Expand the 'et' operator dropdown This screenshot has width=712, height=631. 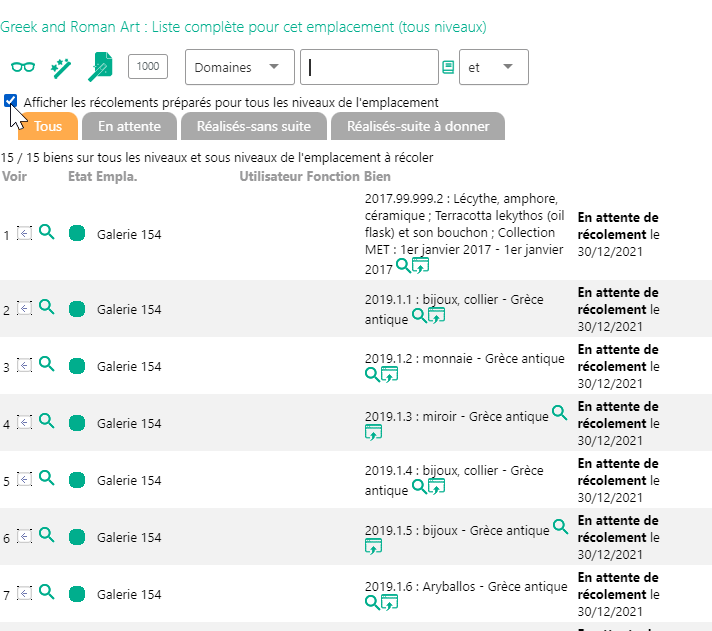493,67
